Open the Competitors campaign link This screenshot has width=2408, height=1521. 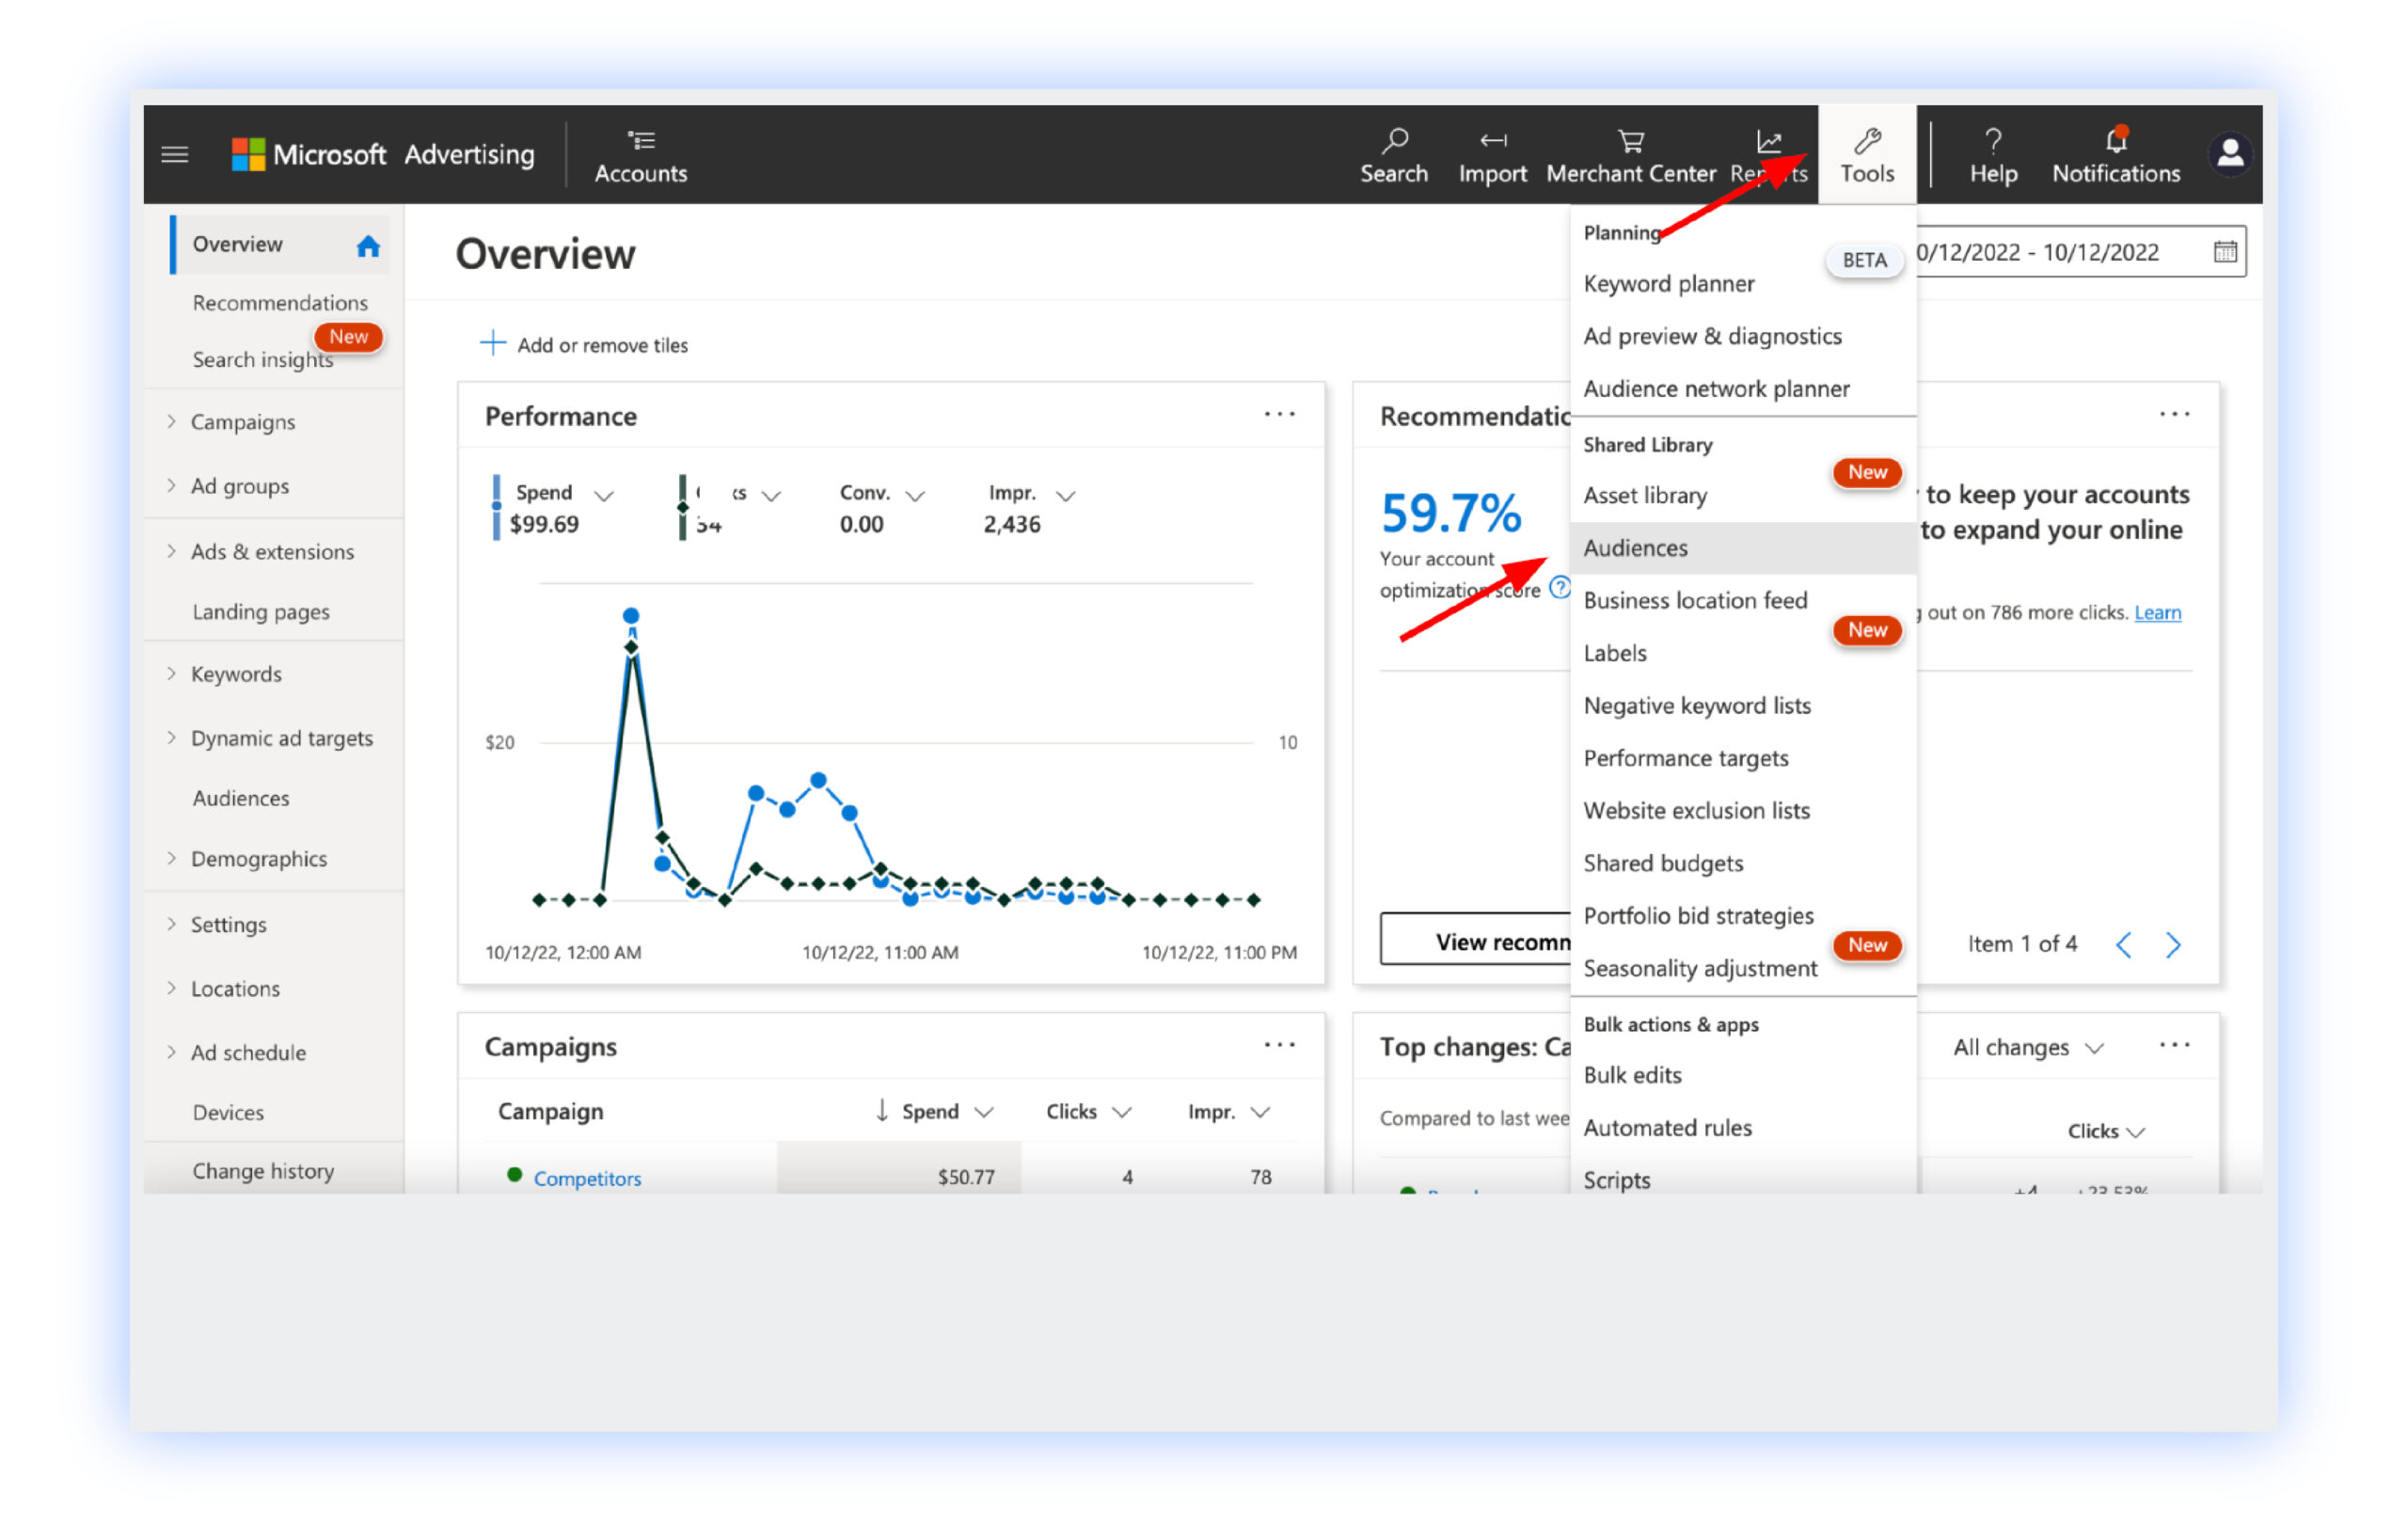click(587, 1178)
